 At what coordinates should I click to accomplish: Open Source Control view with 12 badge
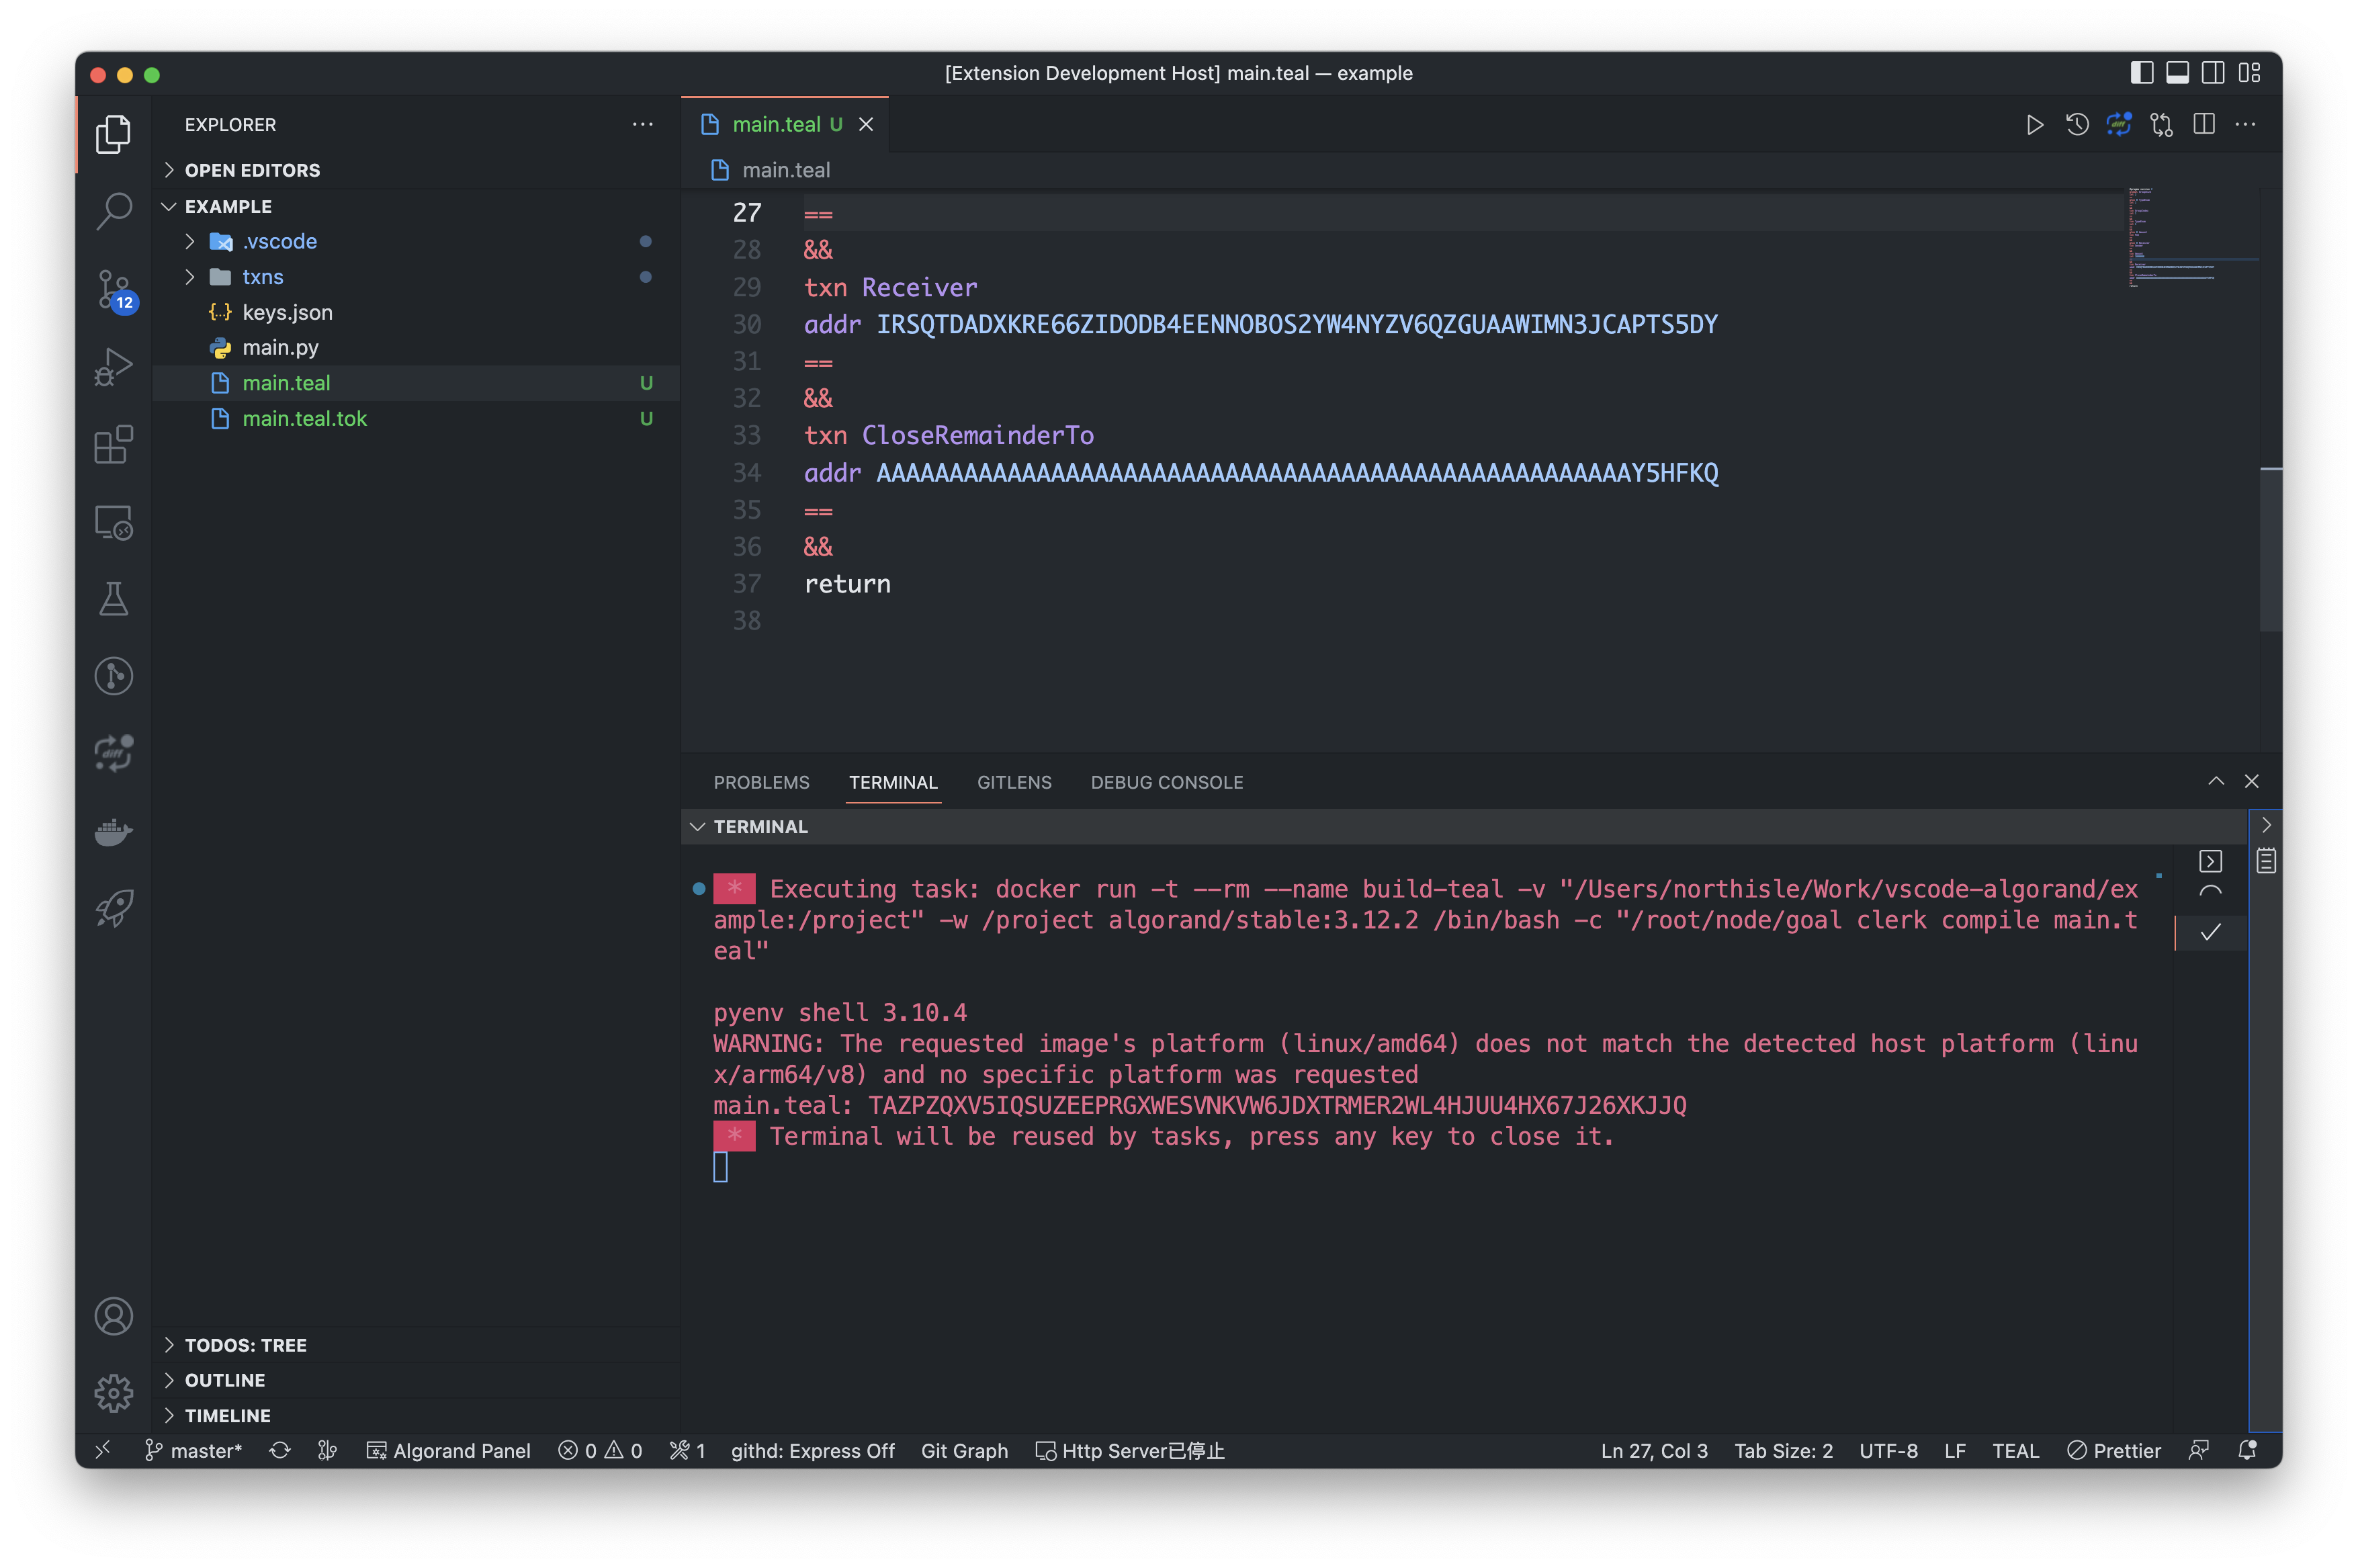point(113,289)
